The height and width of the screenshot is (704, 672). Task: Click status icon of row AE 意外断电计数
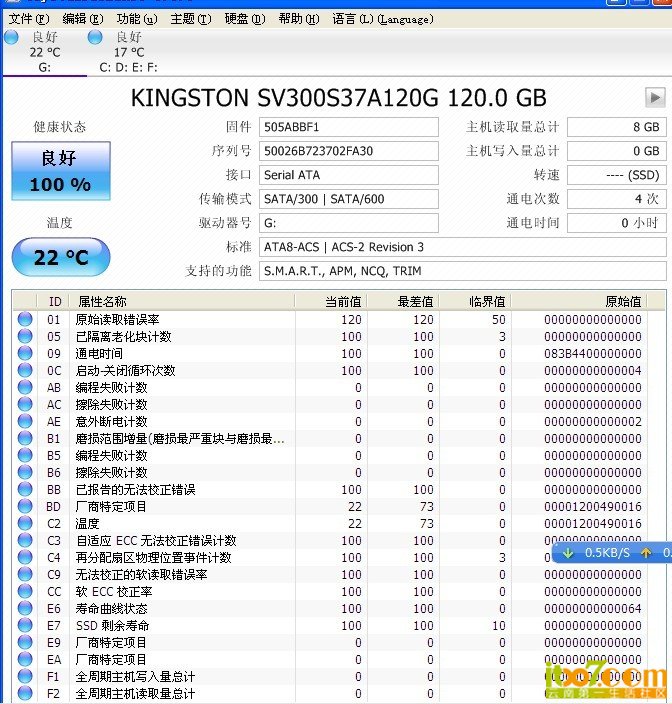[25, 421]
